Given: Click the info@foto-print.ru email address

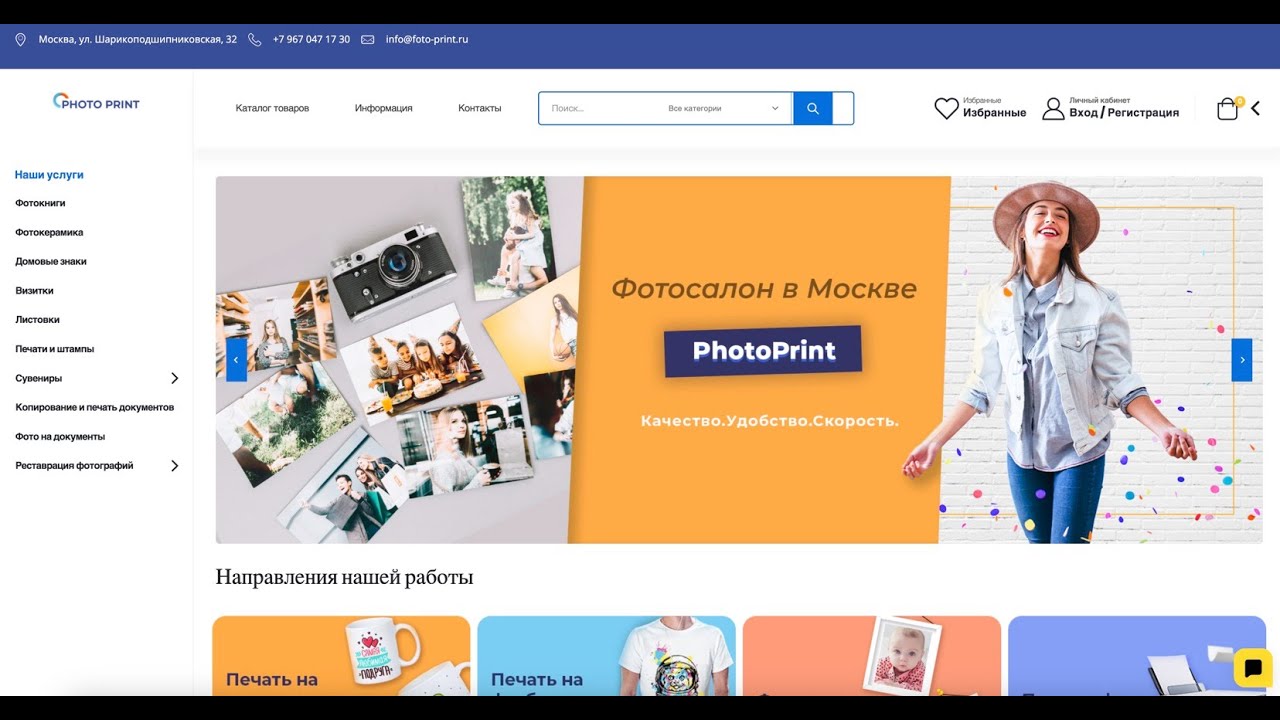Looking at the screenshot, I should point(427,40).
